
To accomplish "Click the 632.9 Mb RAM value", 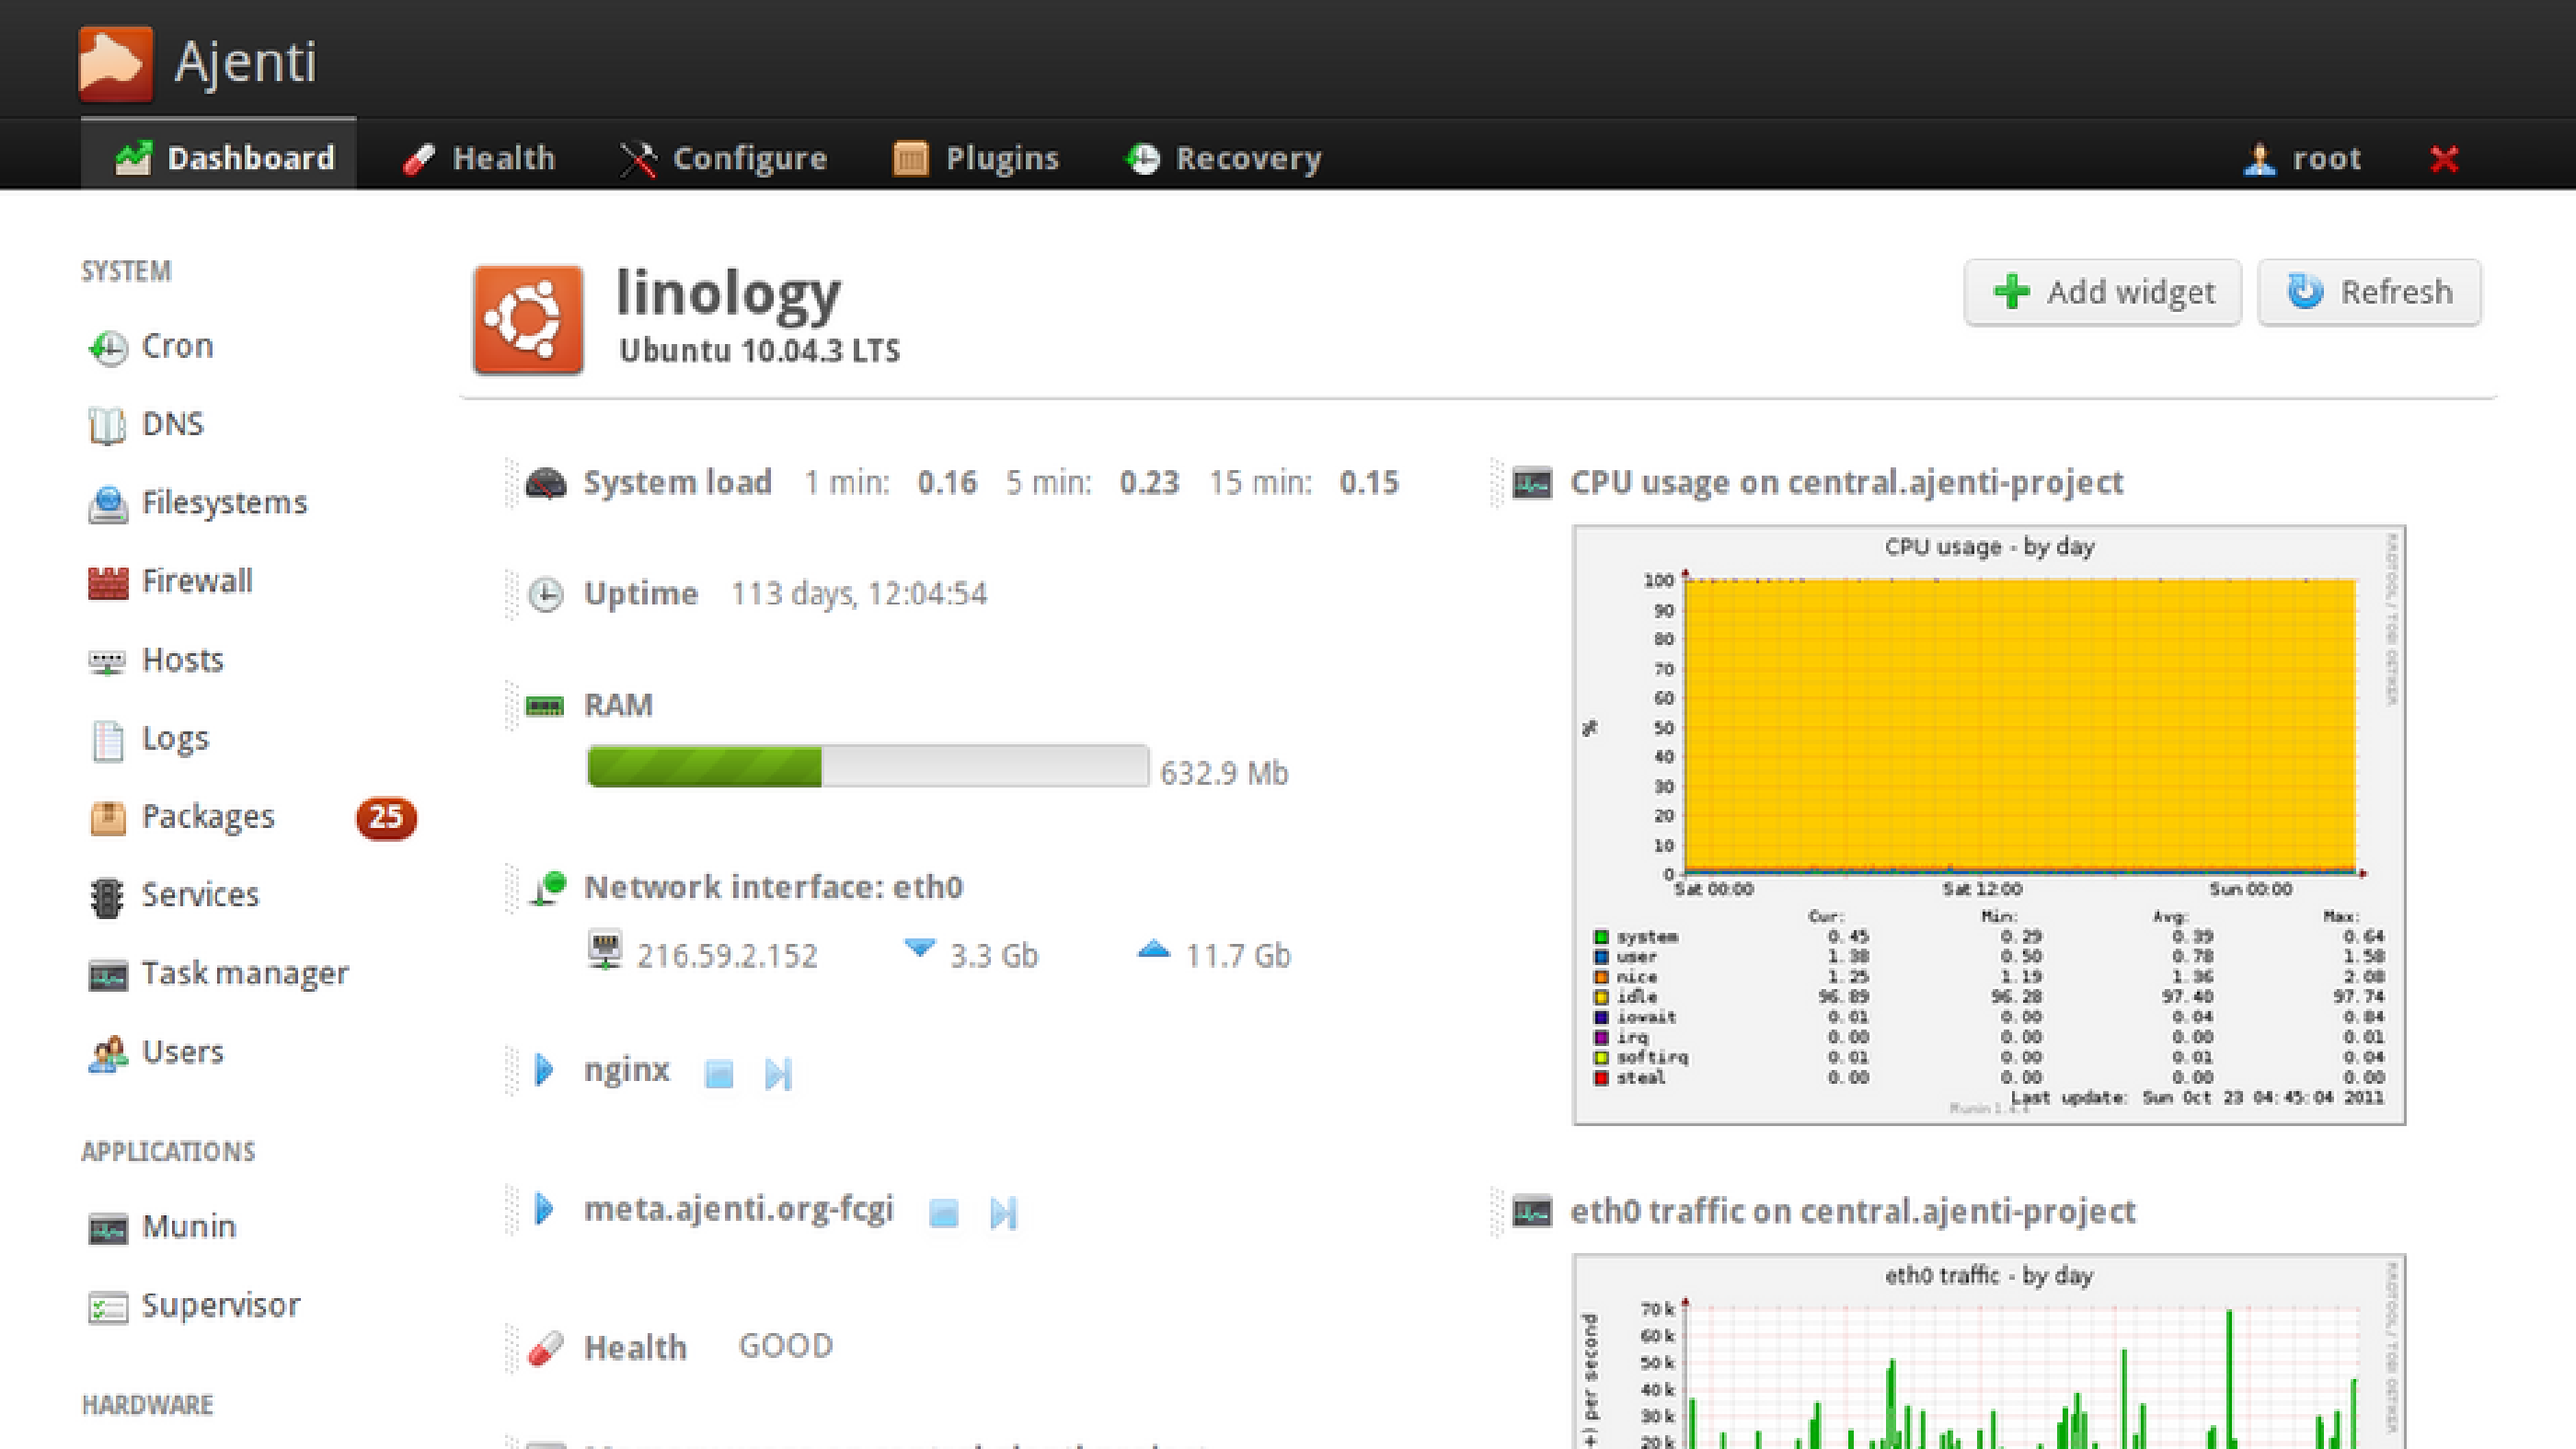I will (1224, 773).
